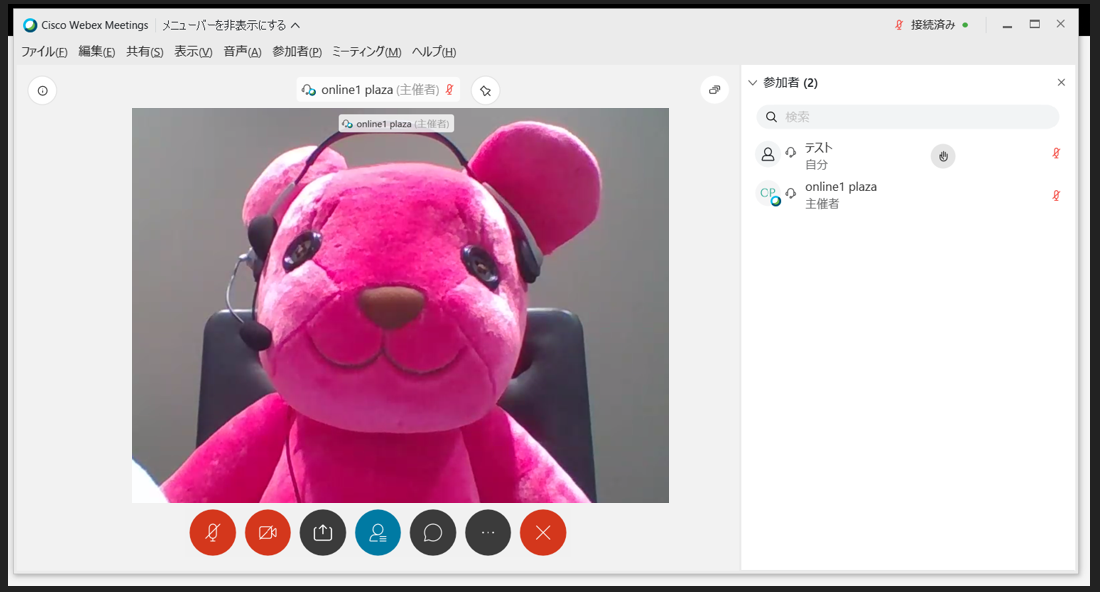Maximize the Webex window
The image size is (1100, 592).
[1035, 25]
